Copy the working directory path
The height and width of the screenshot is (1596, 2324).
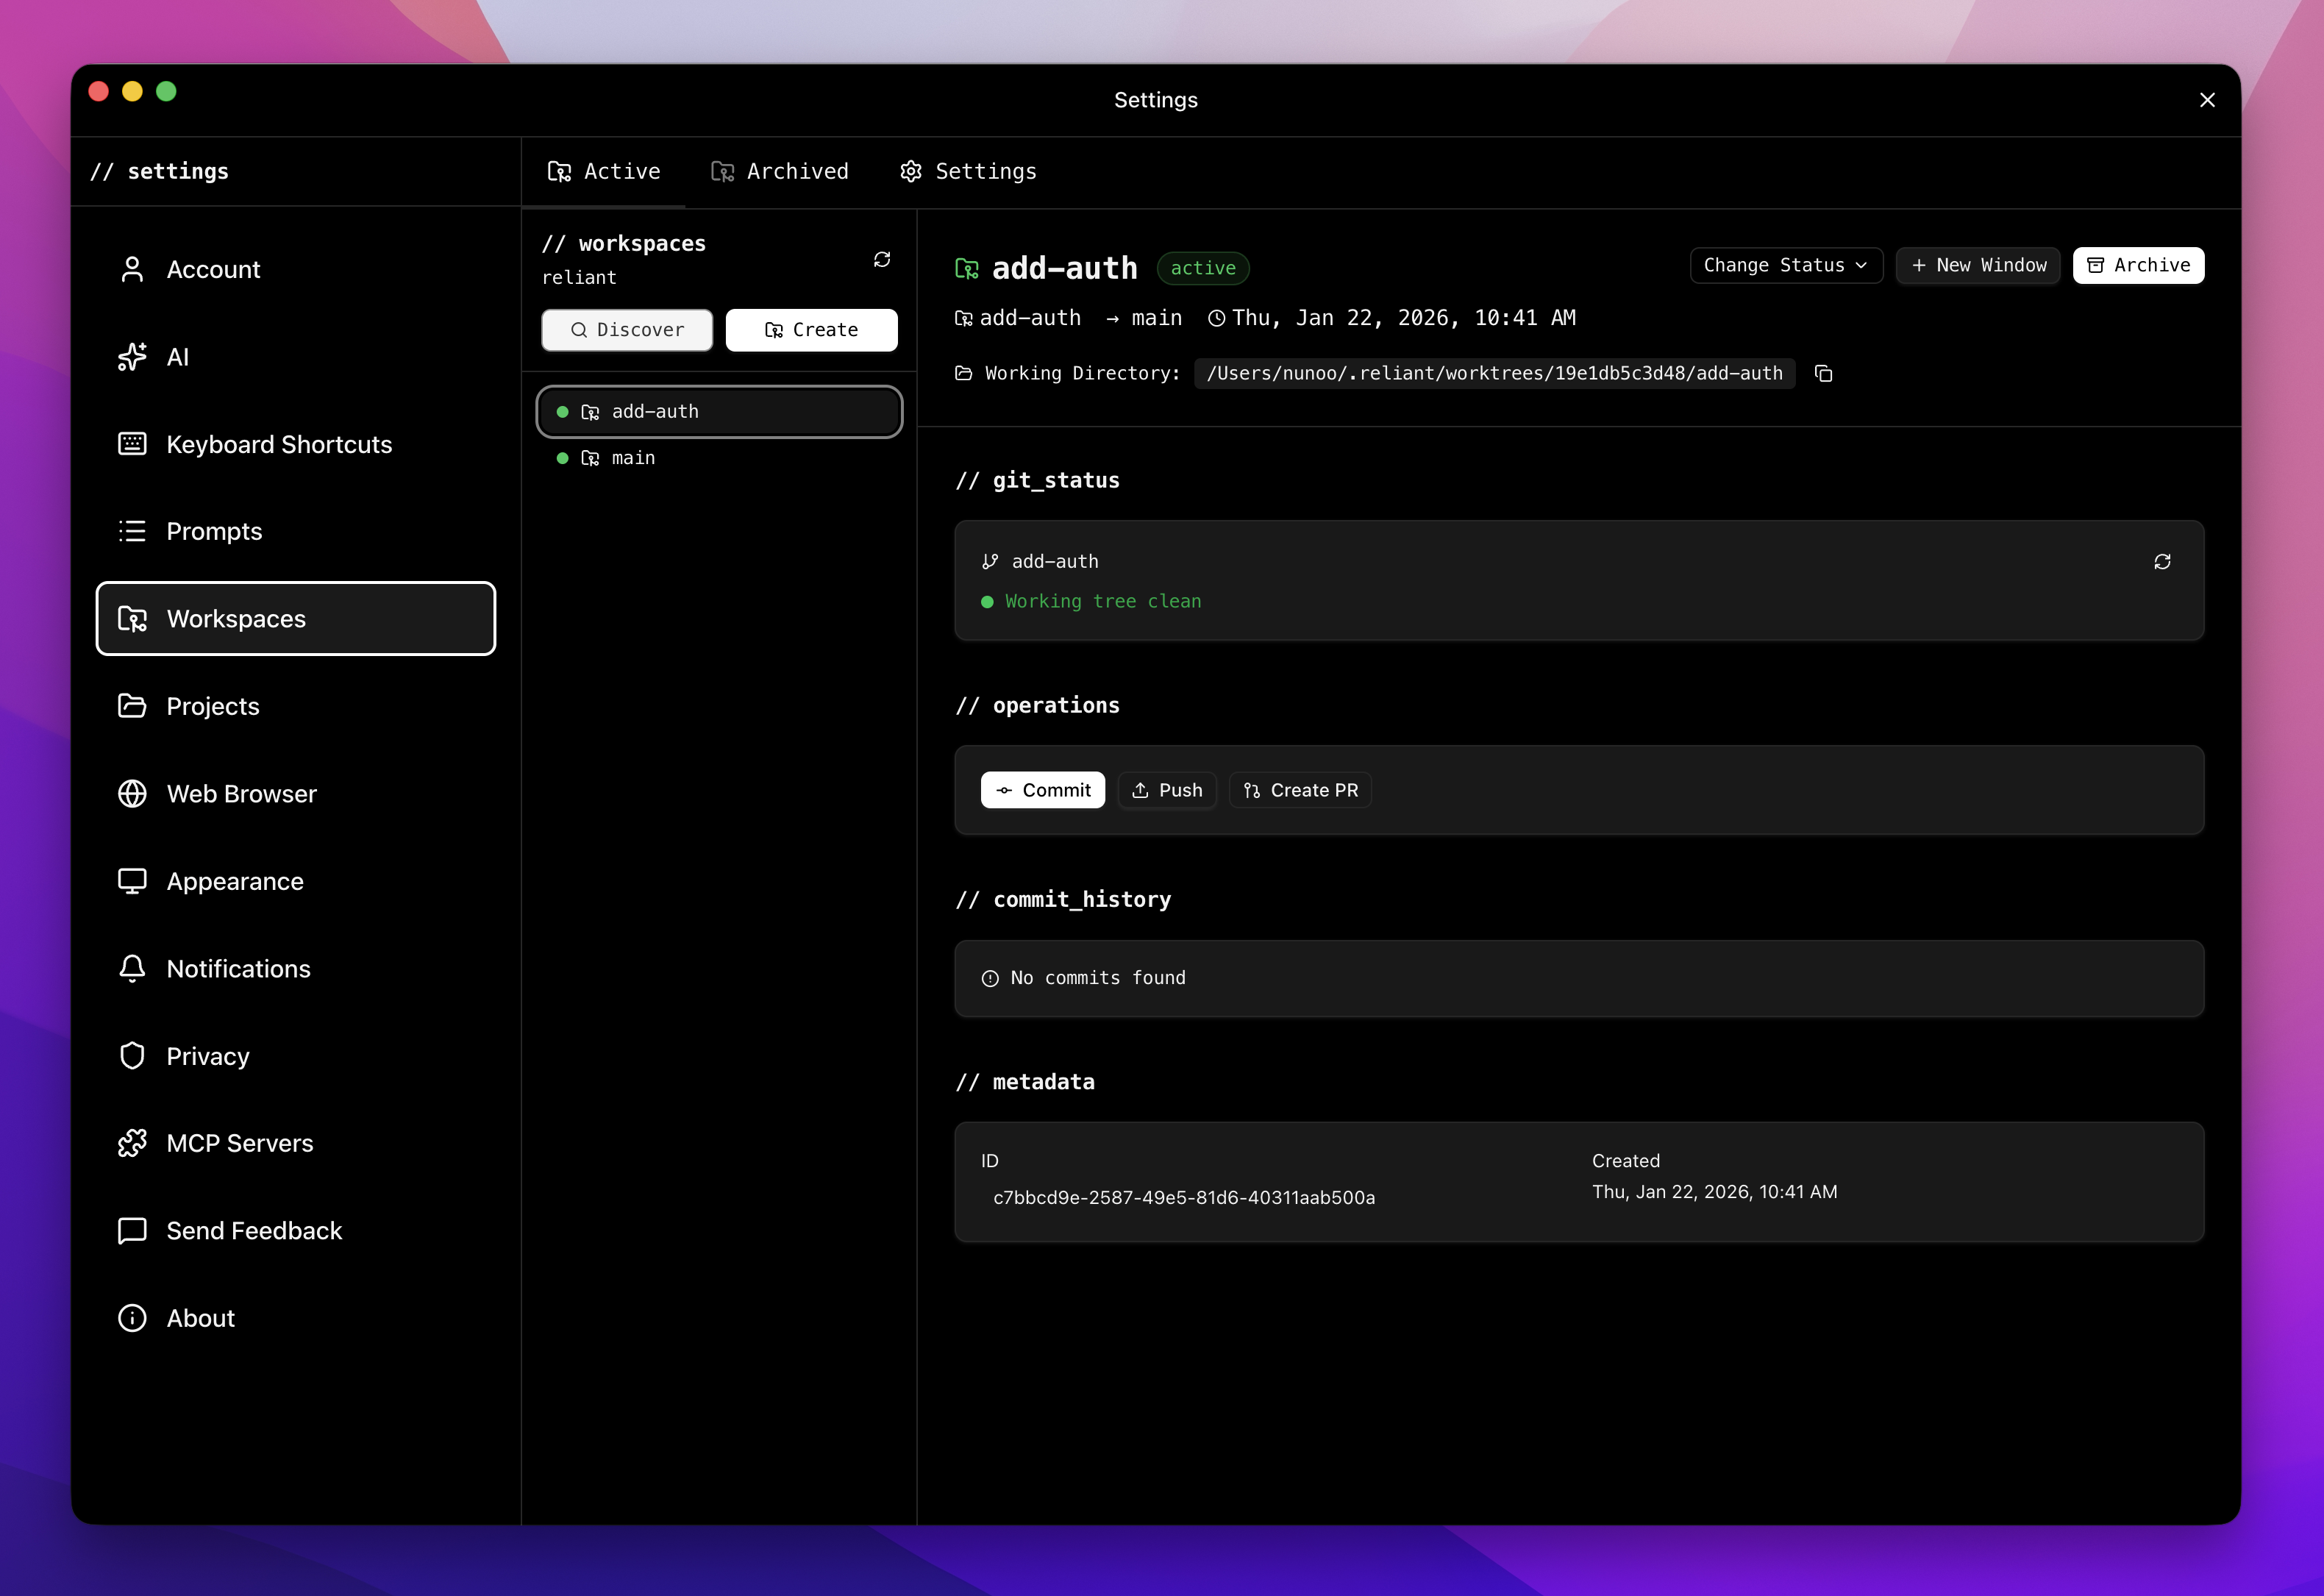point(1823,373)
